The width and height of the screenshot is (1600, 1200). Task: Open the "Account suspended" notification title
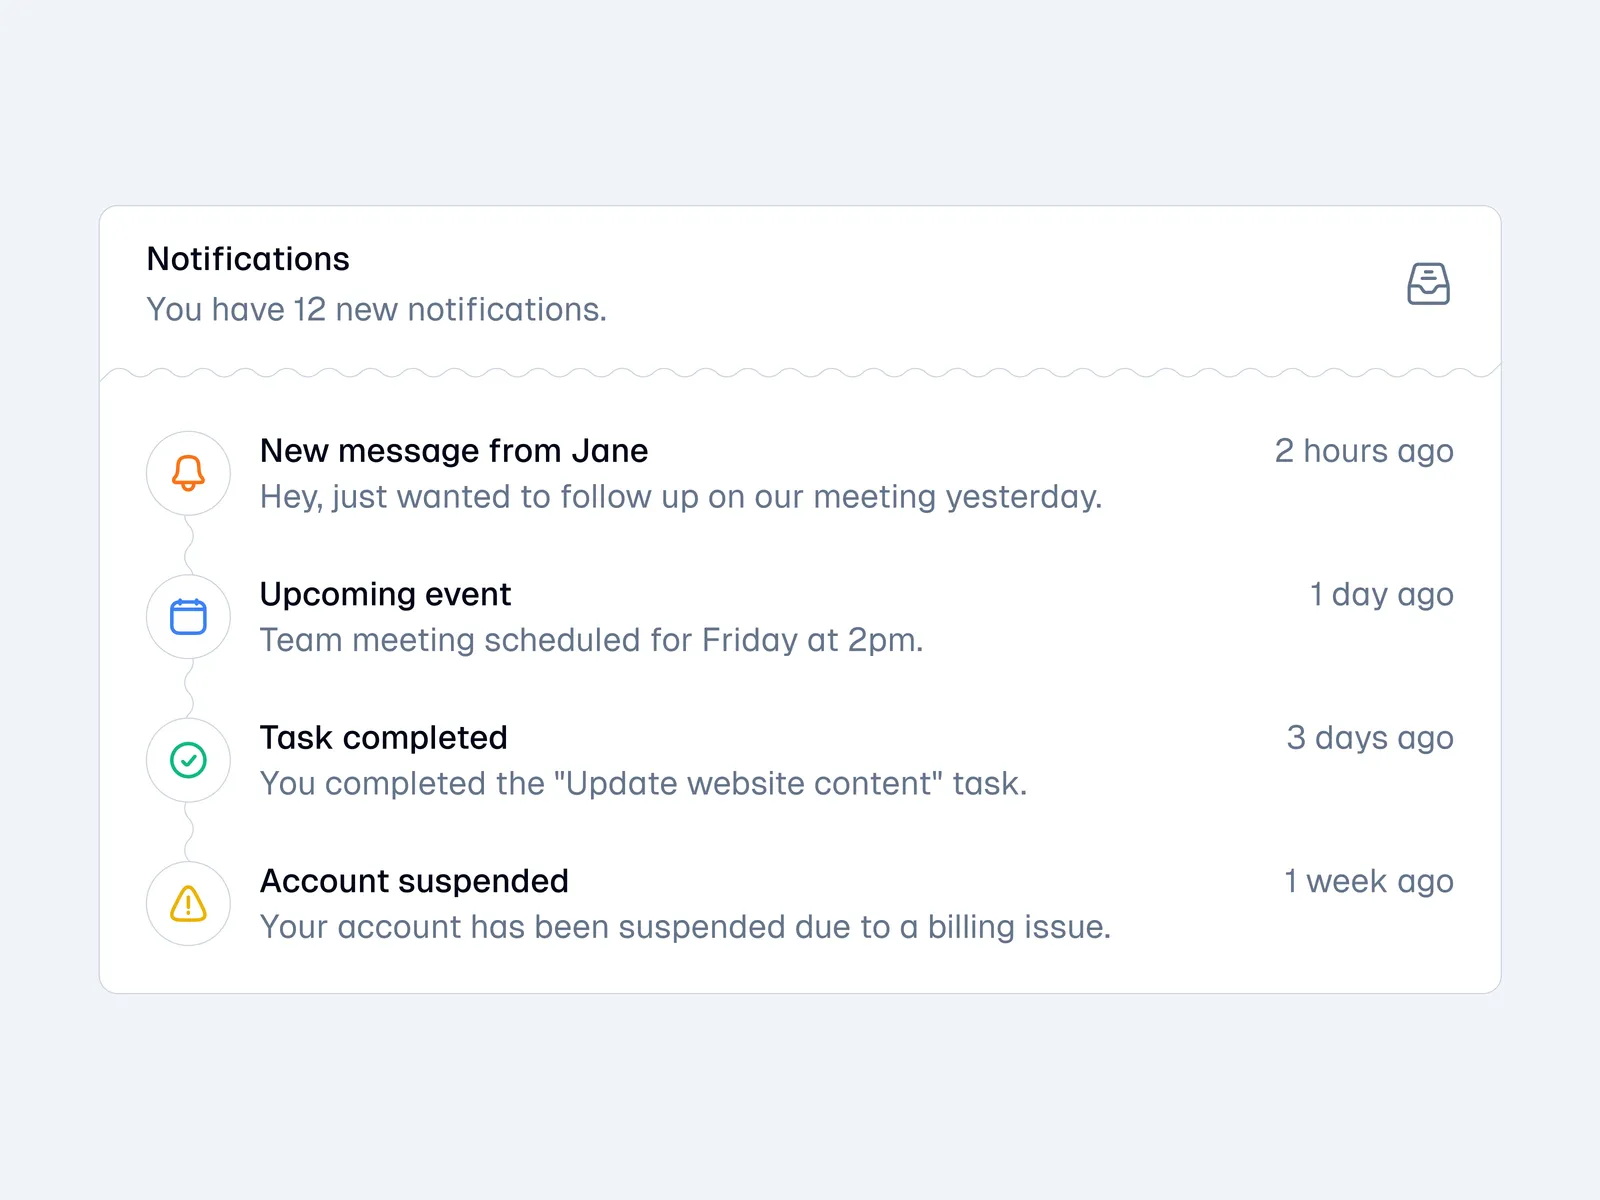(414, 881)
